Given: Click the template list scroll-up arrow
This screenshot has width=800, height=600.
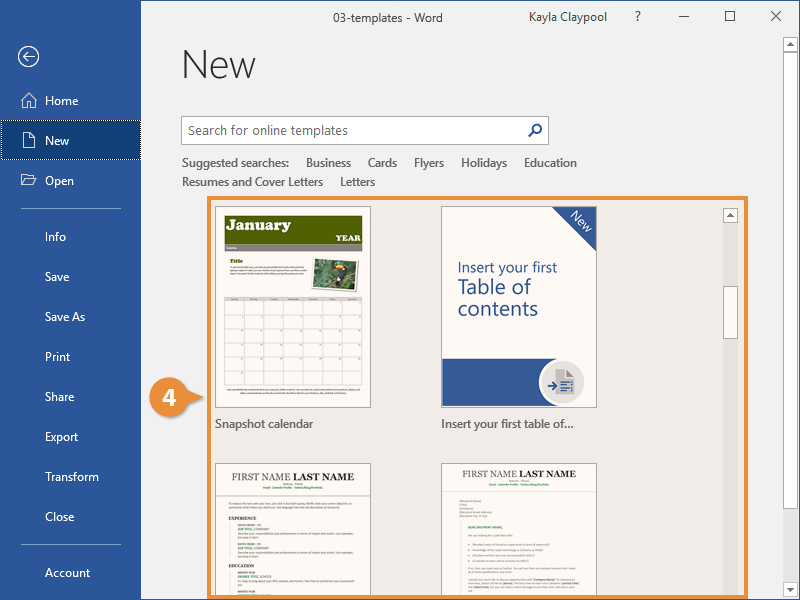Looking at the screenshot, I should (x=731, y=215).
